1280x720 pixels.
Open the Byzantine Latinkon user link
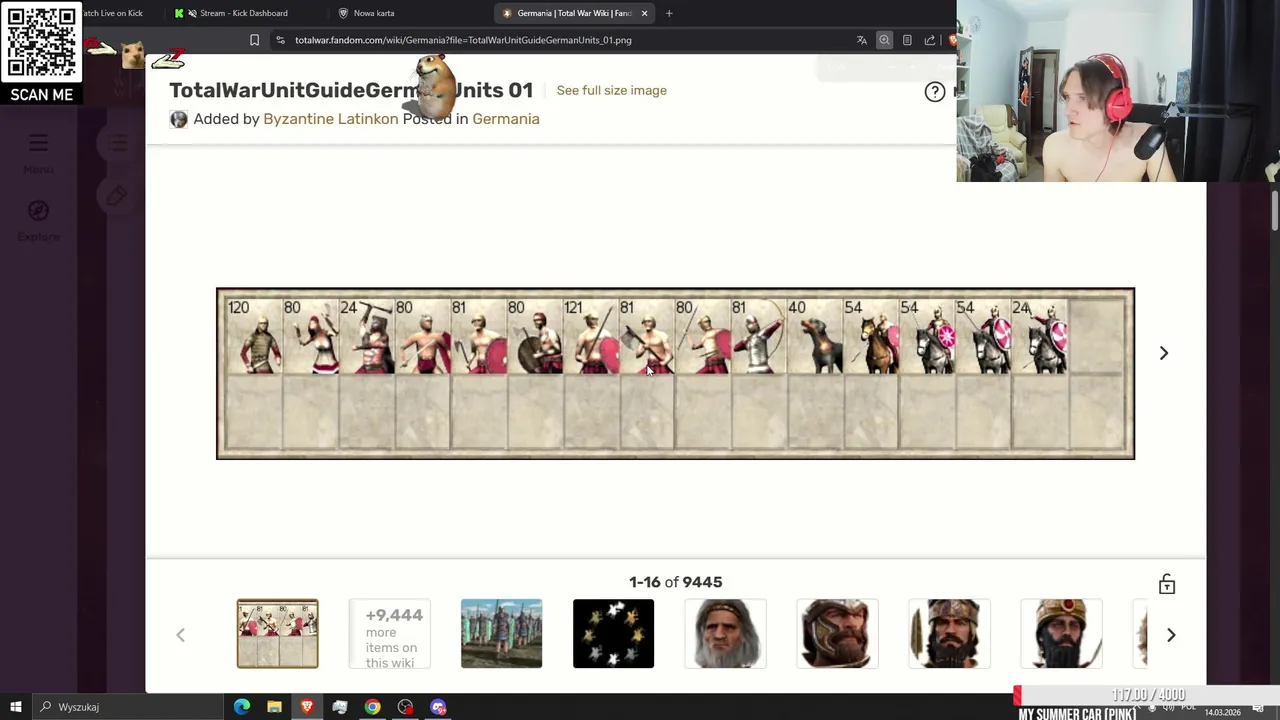330,119
